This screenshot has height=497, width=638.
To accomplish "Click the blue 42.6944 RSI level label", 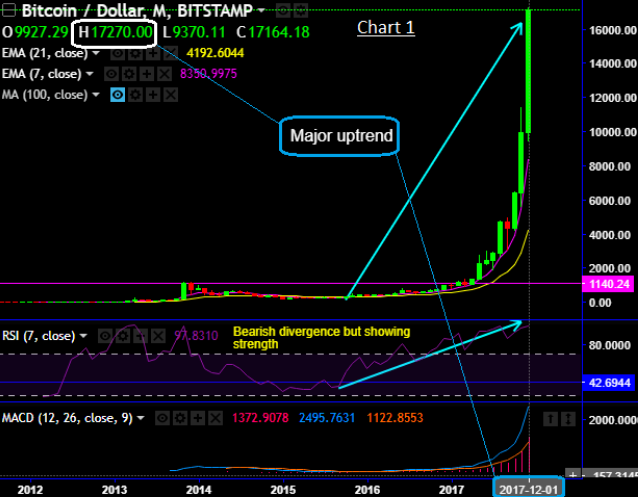I will (x=609, y=383).
